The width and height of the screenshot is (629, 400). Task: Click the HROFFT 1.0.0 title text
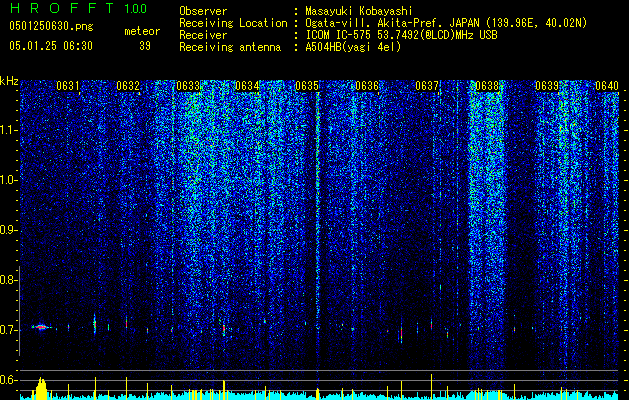[79, 8]
